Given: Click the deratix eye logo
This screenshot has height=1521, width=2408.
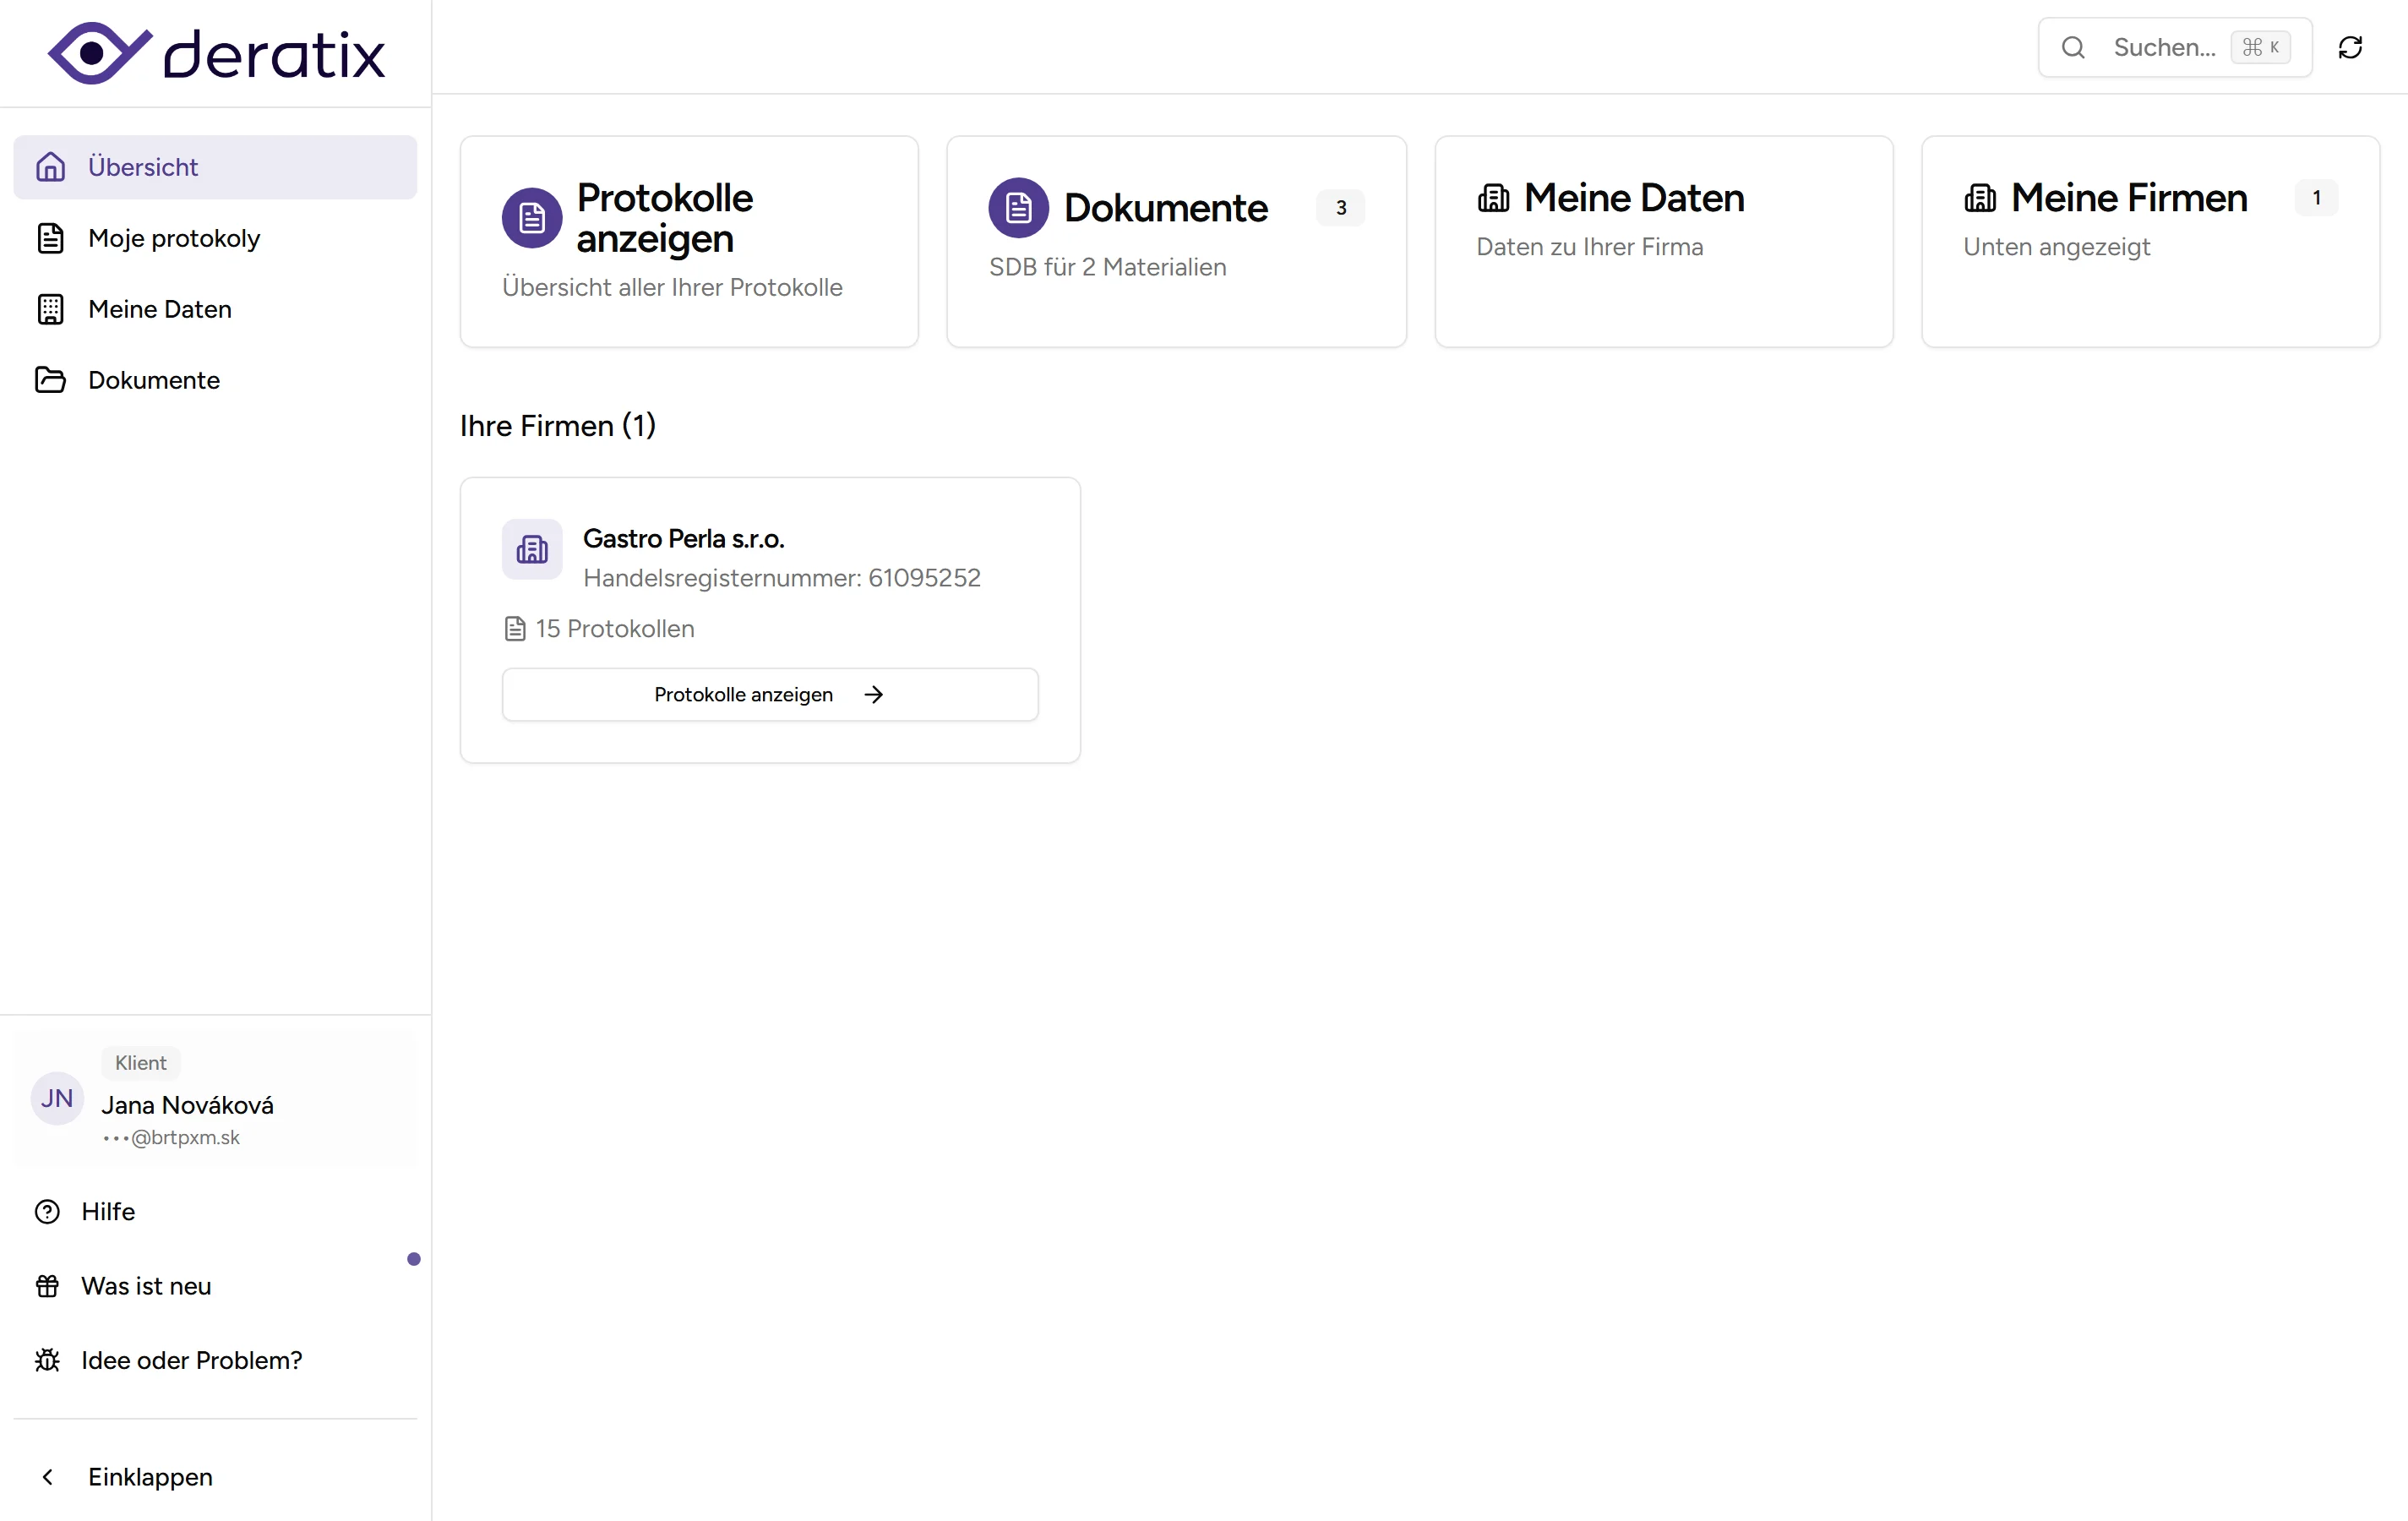Looking at the screenshot, I should click(x=99, y=53).
